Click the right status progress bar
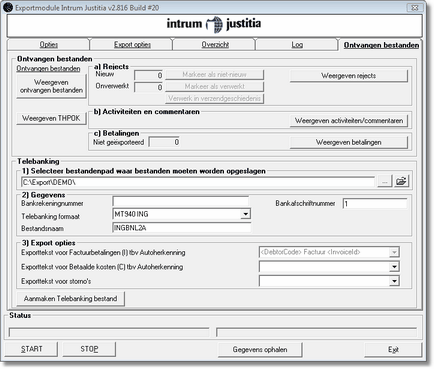 tap(316, 332)
